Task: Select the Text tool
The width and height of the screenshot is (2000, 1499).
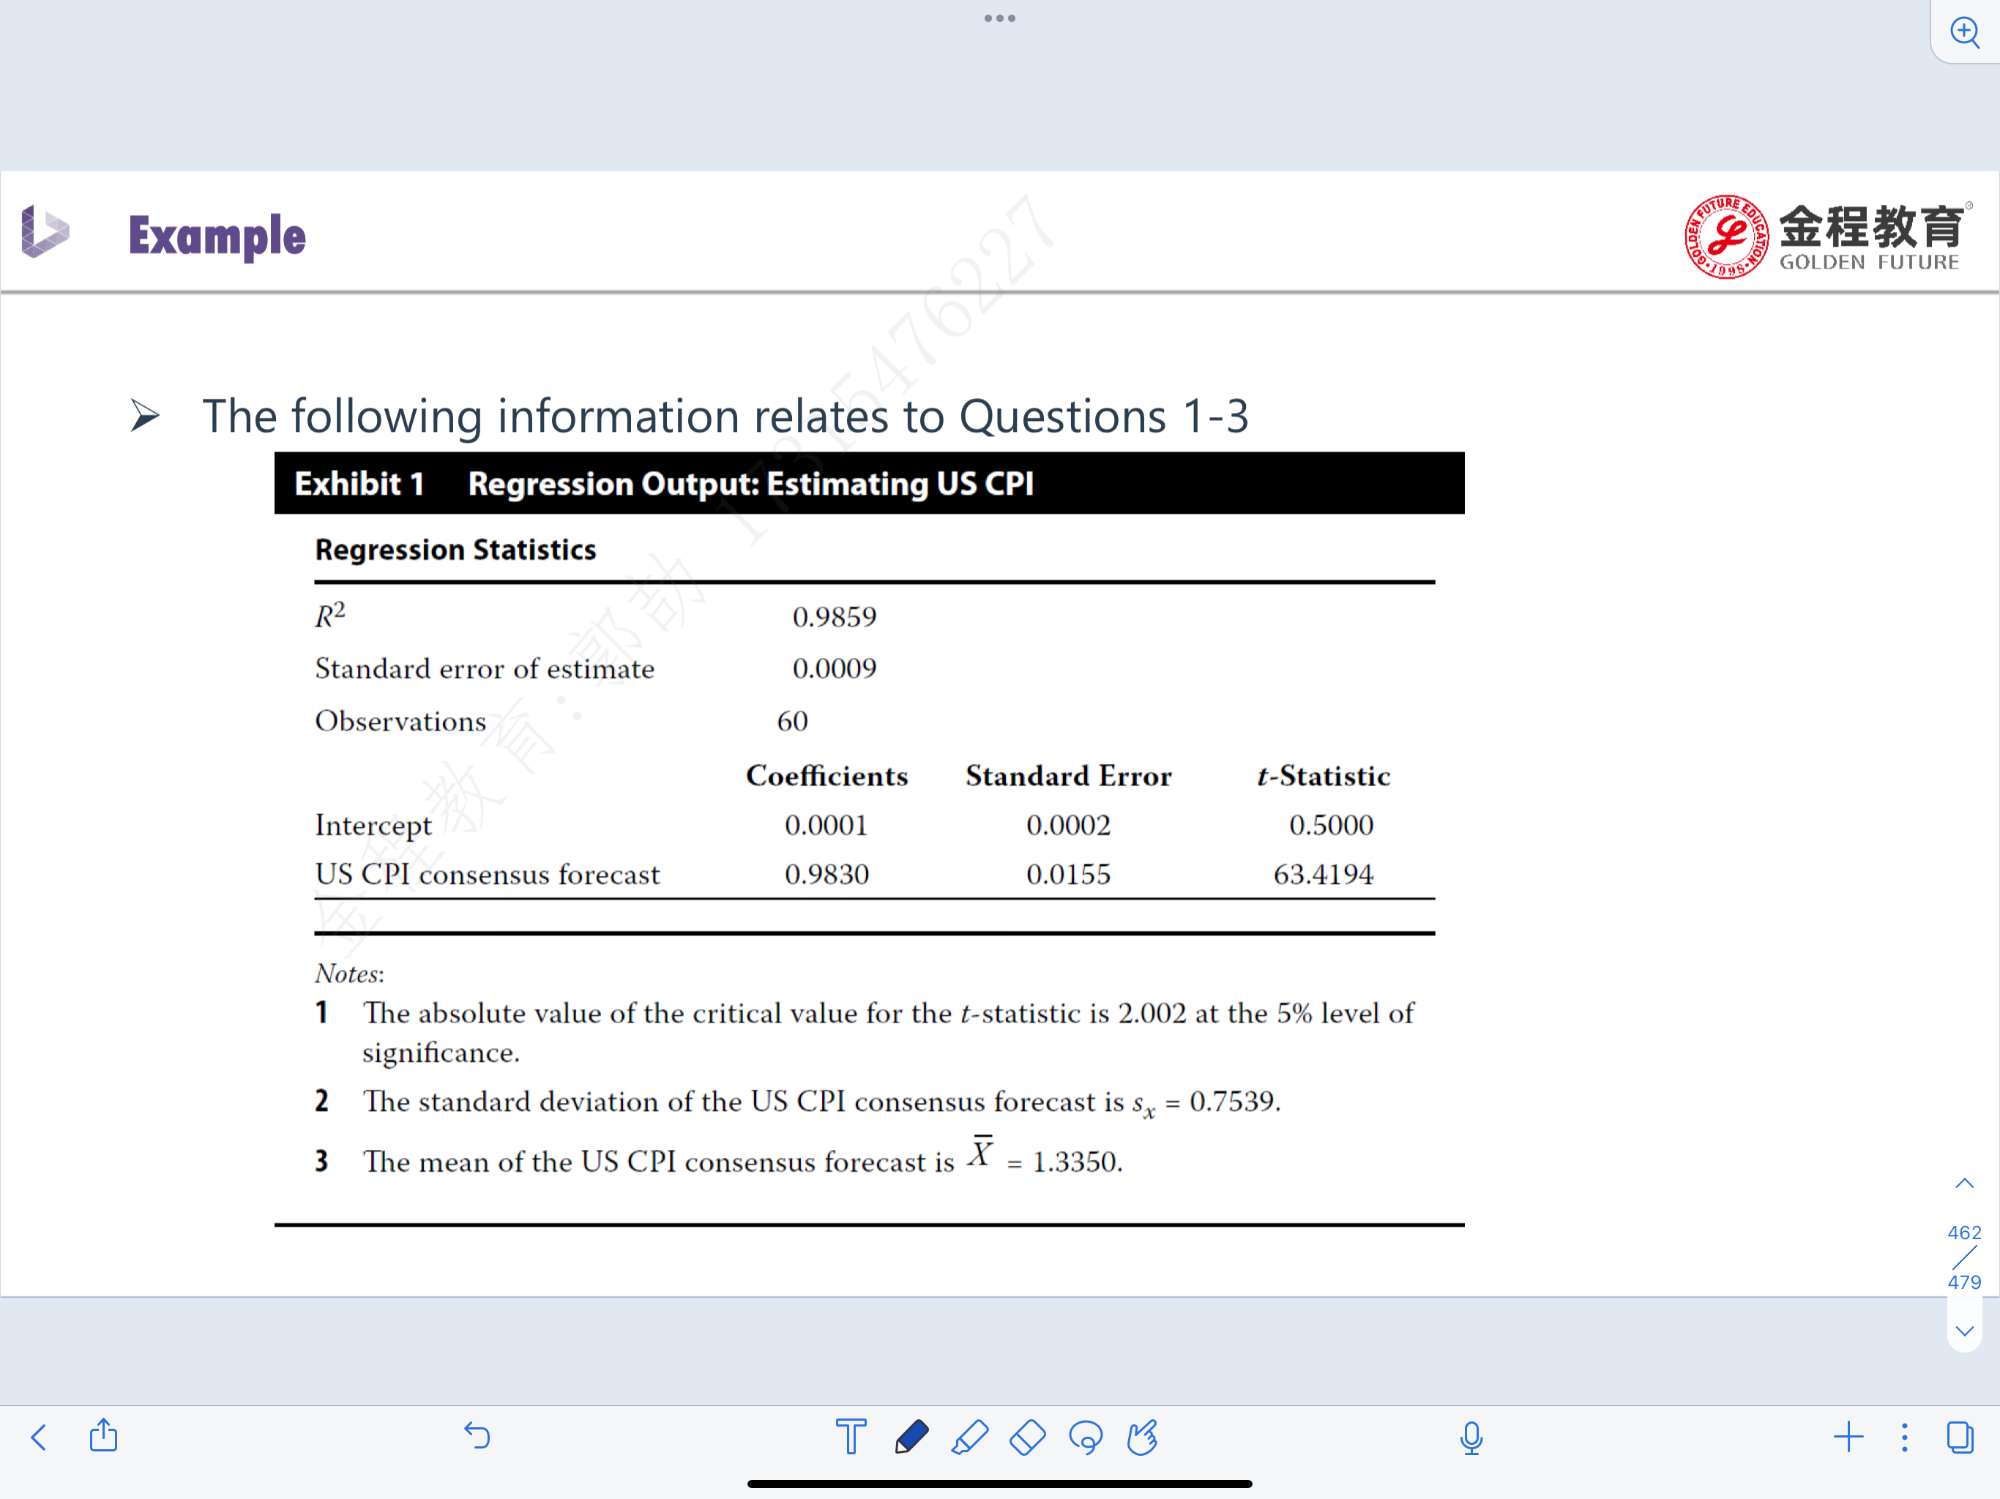Action: point(851,1437)
